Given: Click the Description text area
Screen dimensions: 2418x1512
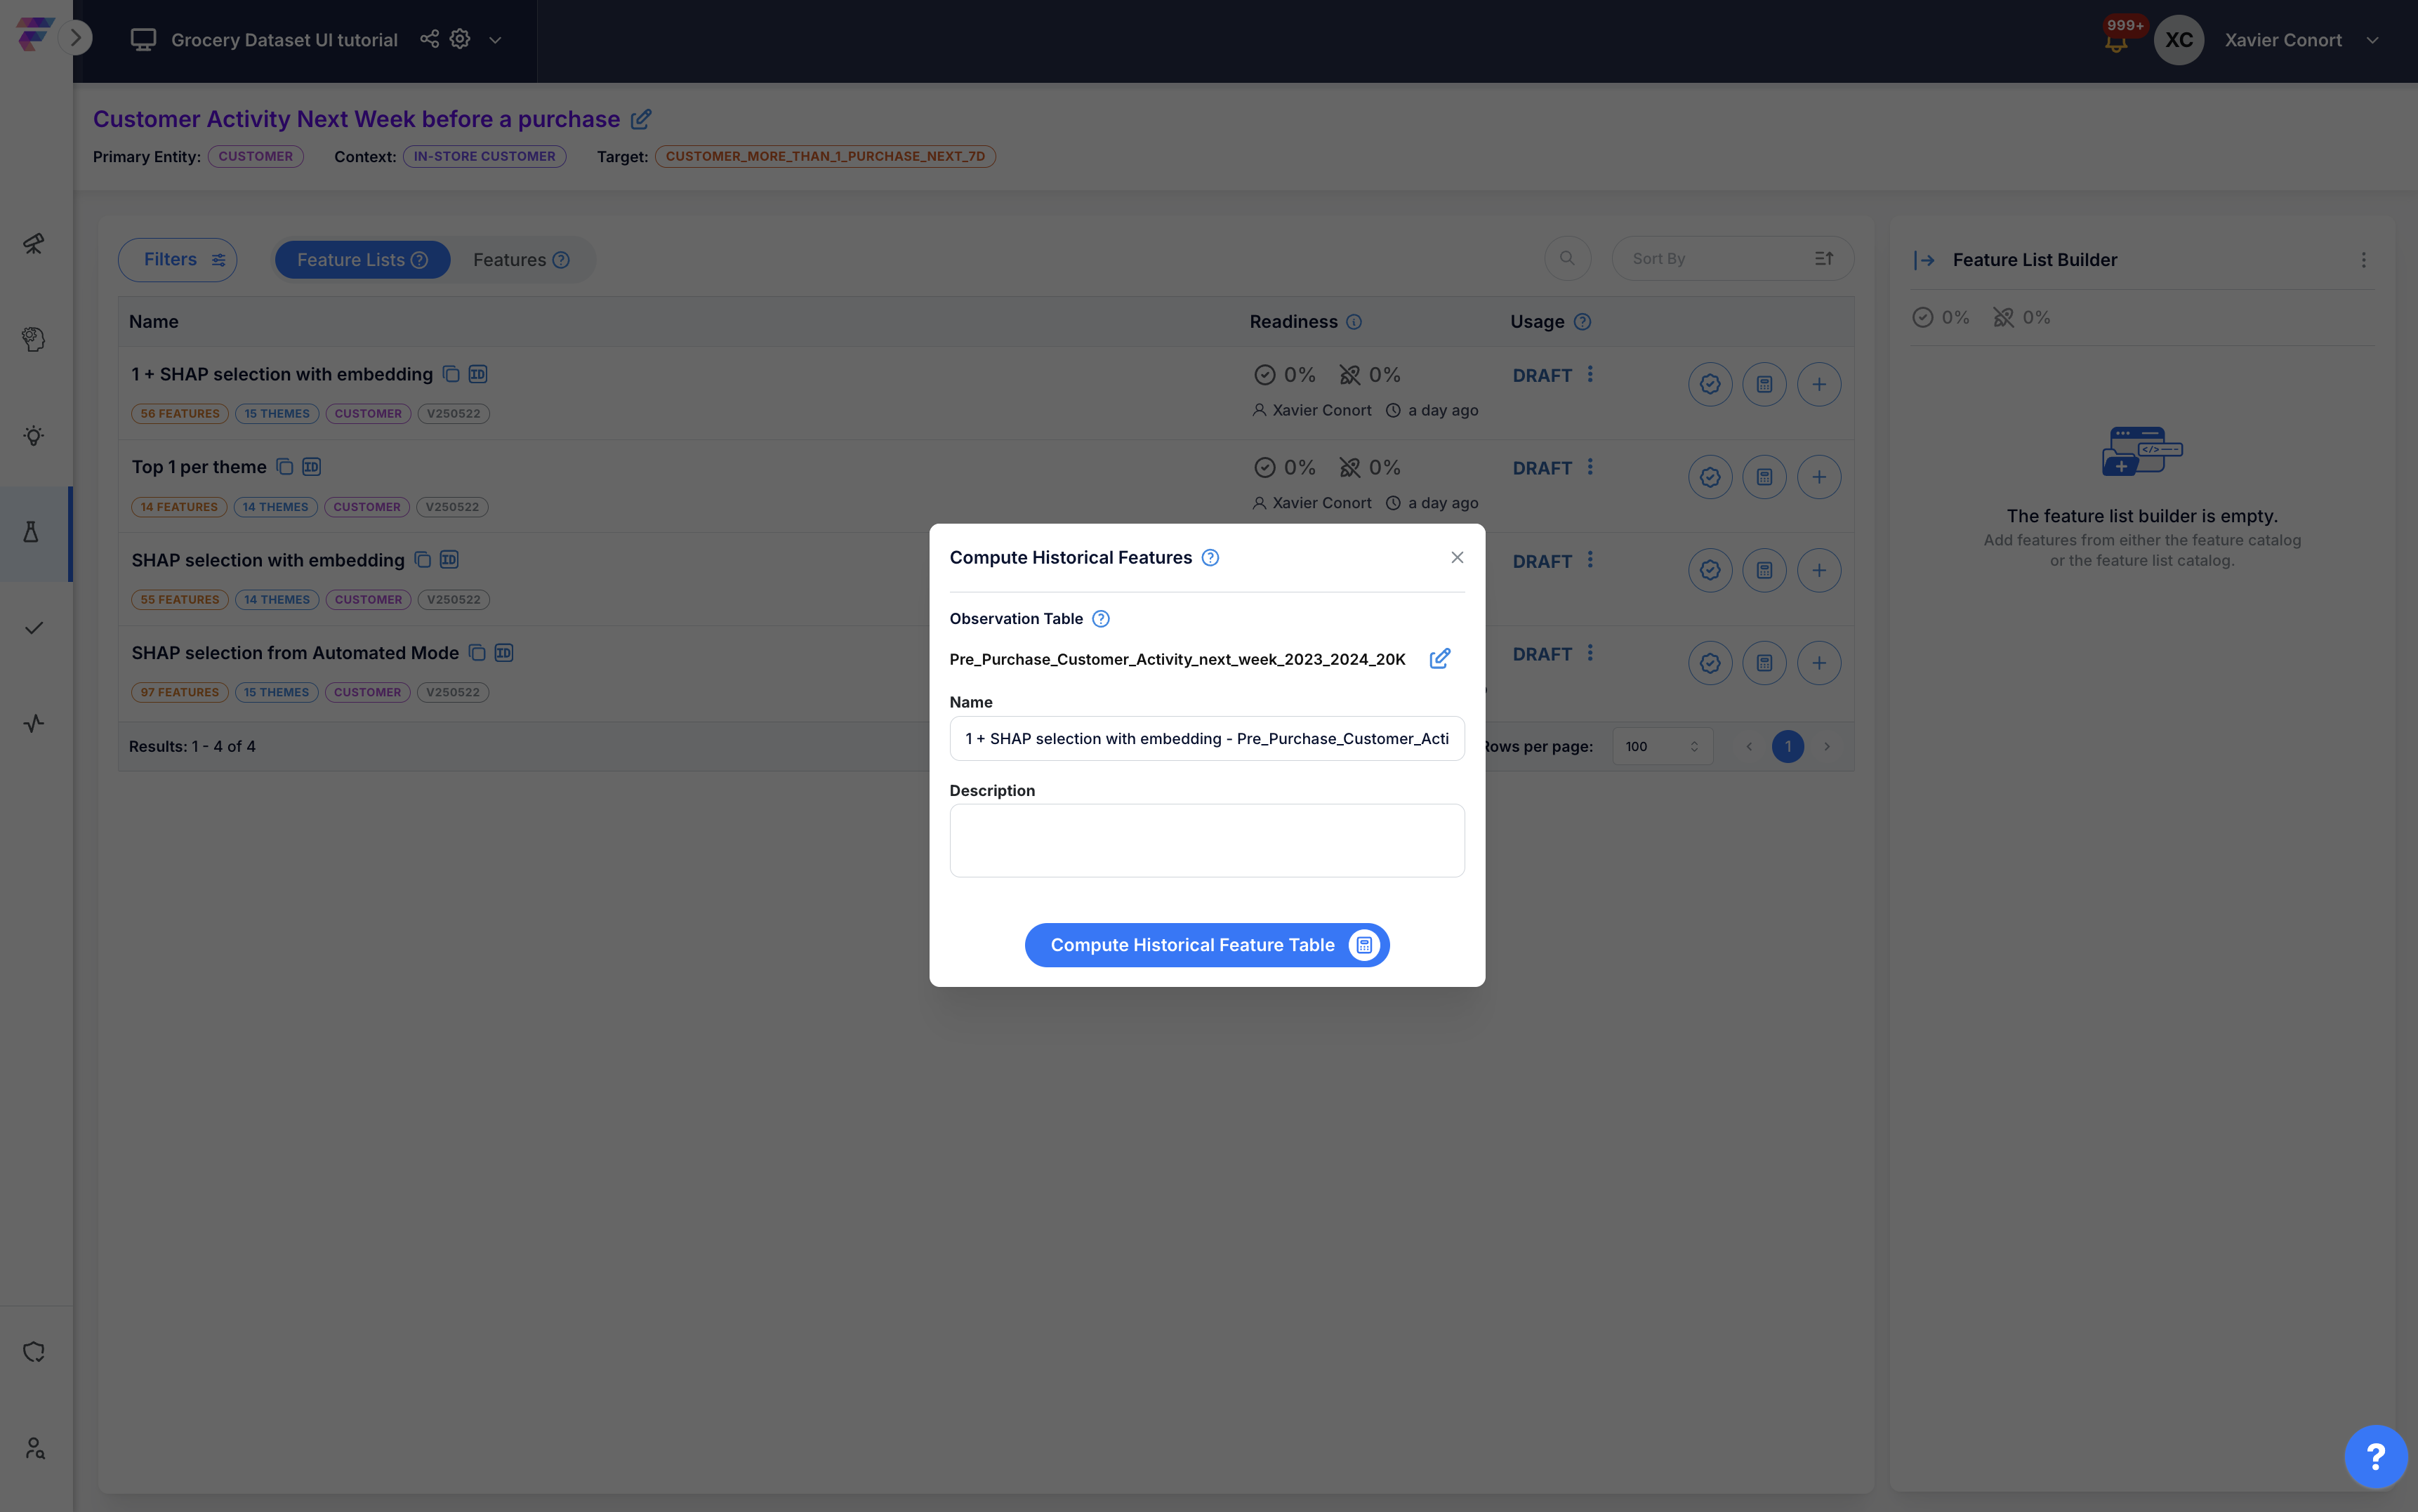Looking at the screenshot, I should [x=1207, y=841].
